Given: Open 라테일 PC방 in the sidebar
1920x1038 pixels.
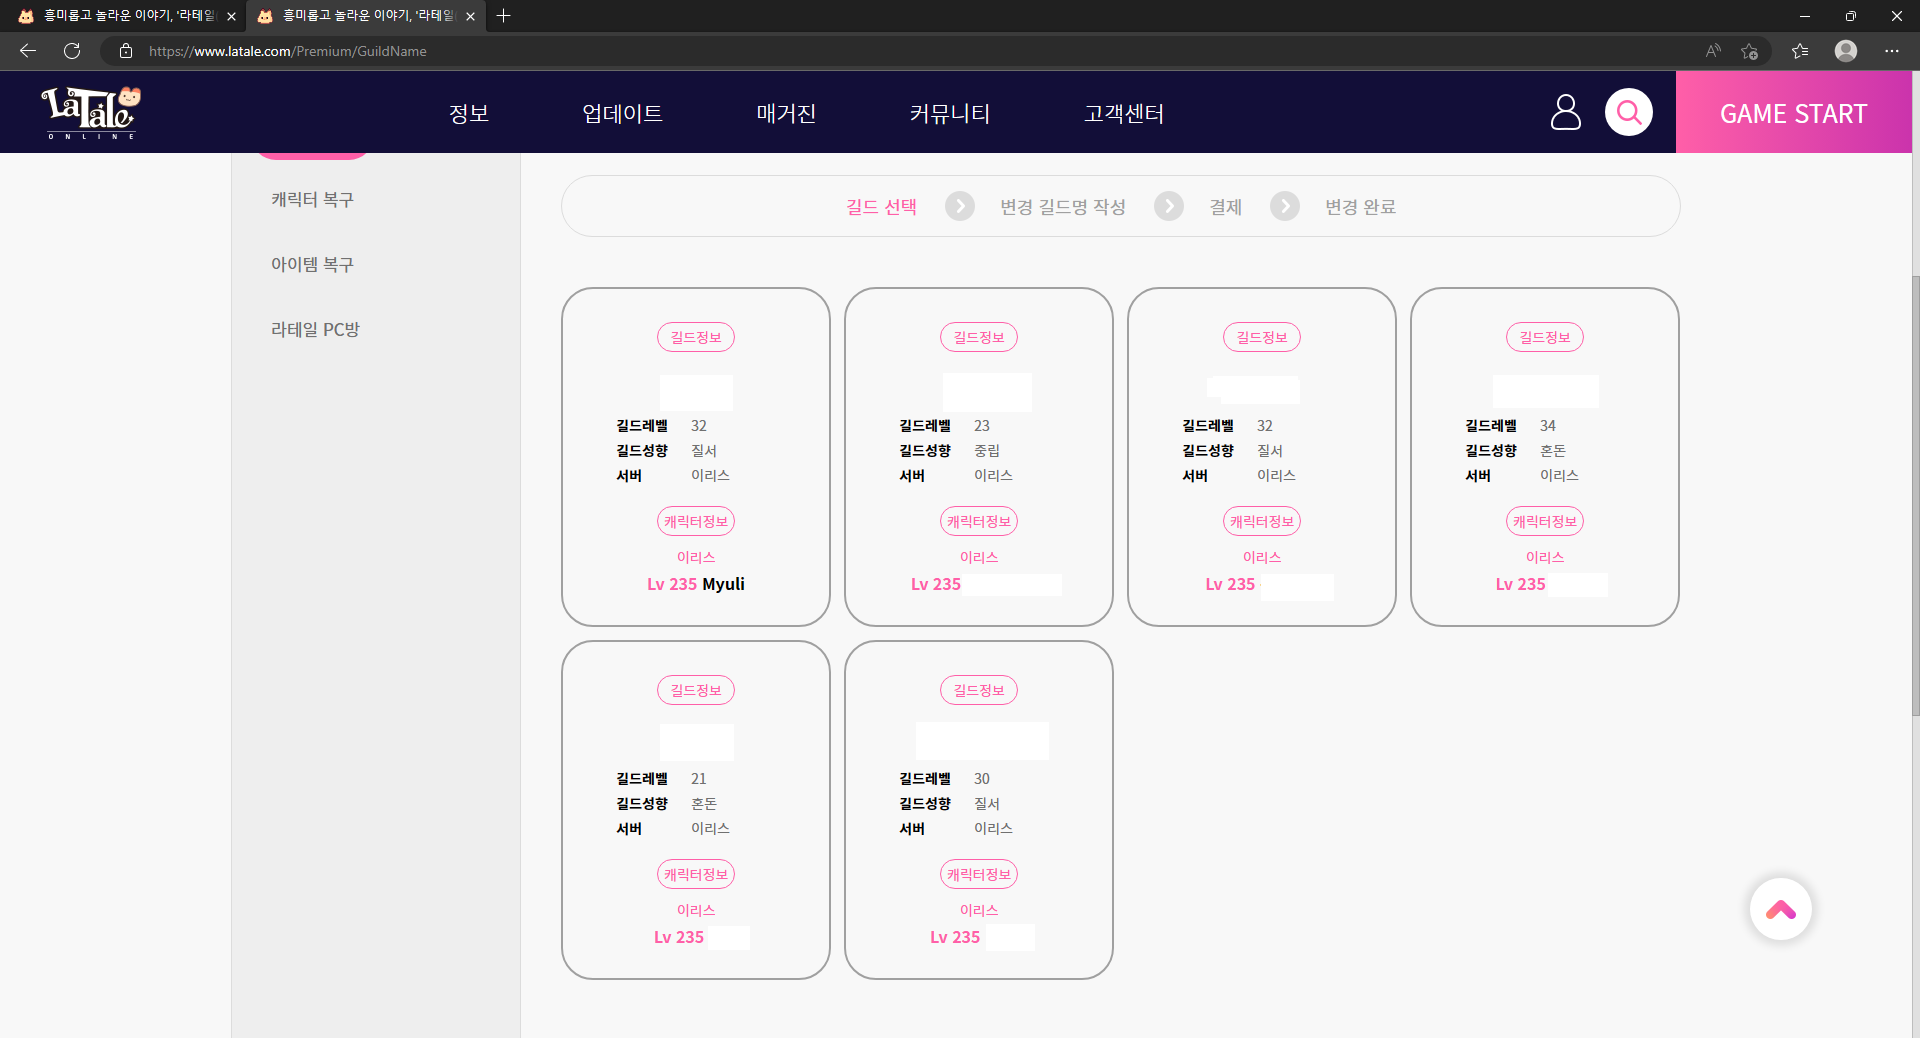Looking at the screenshot, I should click(315, 329).
